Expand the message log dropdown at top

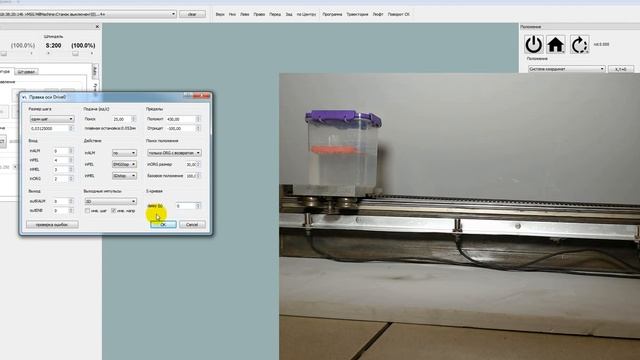(x=173, y=14)
